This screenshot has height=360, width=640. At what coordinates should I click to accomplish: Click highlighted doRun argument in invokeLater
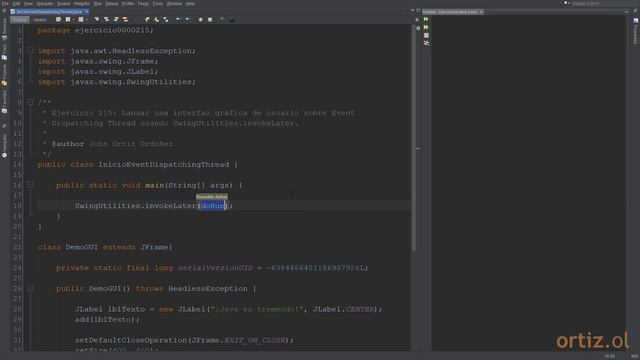coord(213,206)
